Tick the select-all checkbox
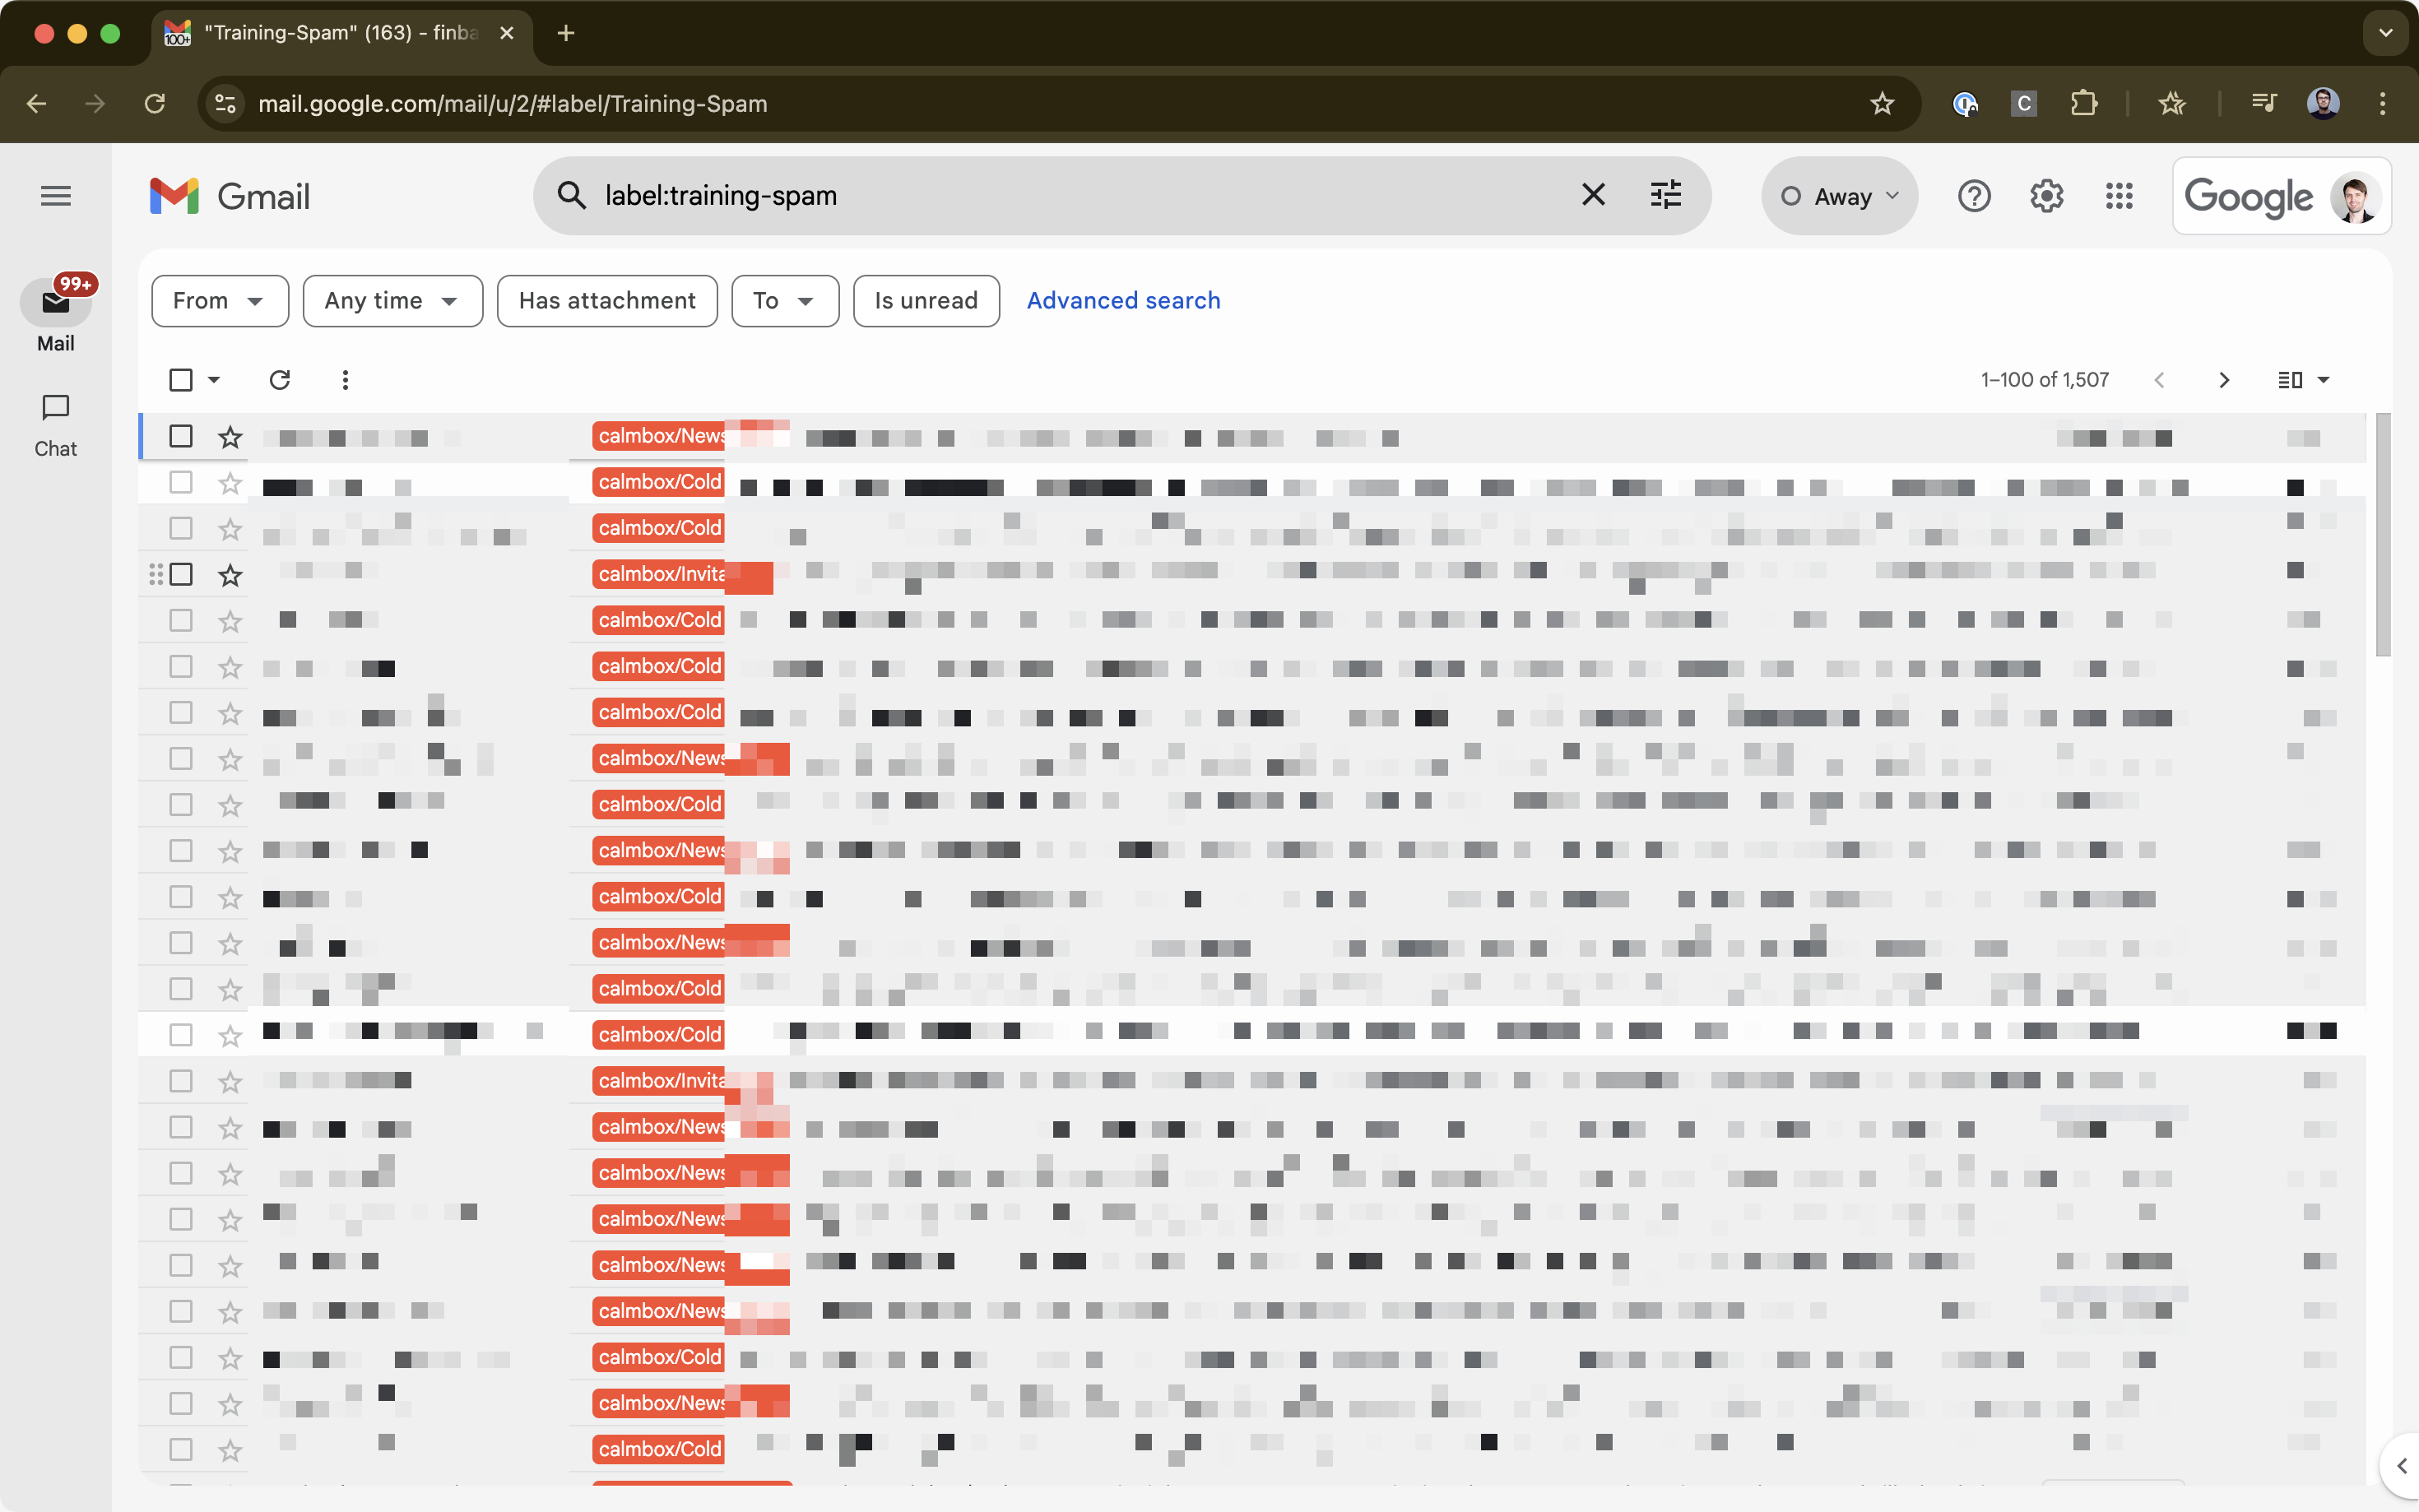Viewport: 2419px width, 1512px height. click(x=181, y=380)
